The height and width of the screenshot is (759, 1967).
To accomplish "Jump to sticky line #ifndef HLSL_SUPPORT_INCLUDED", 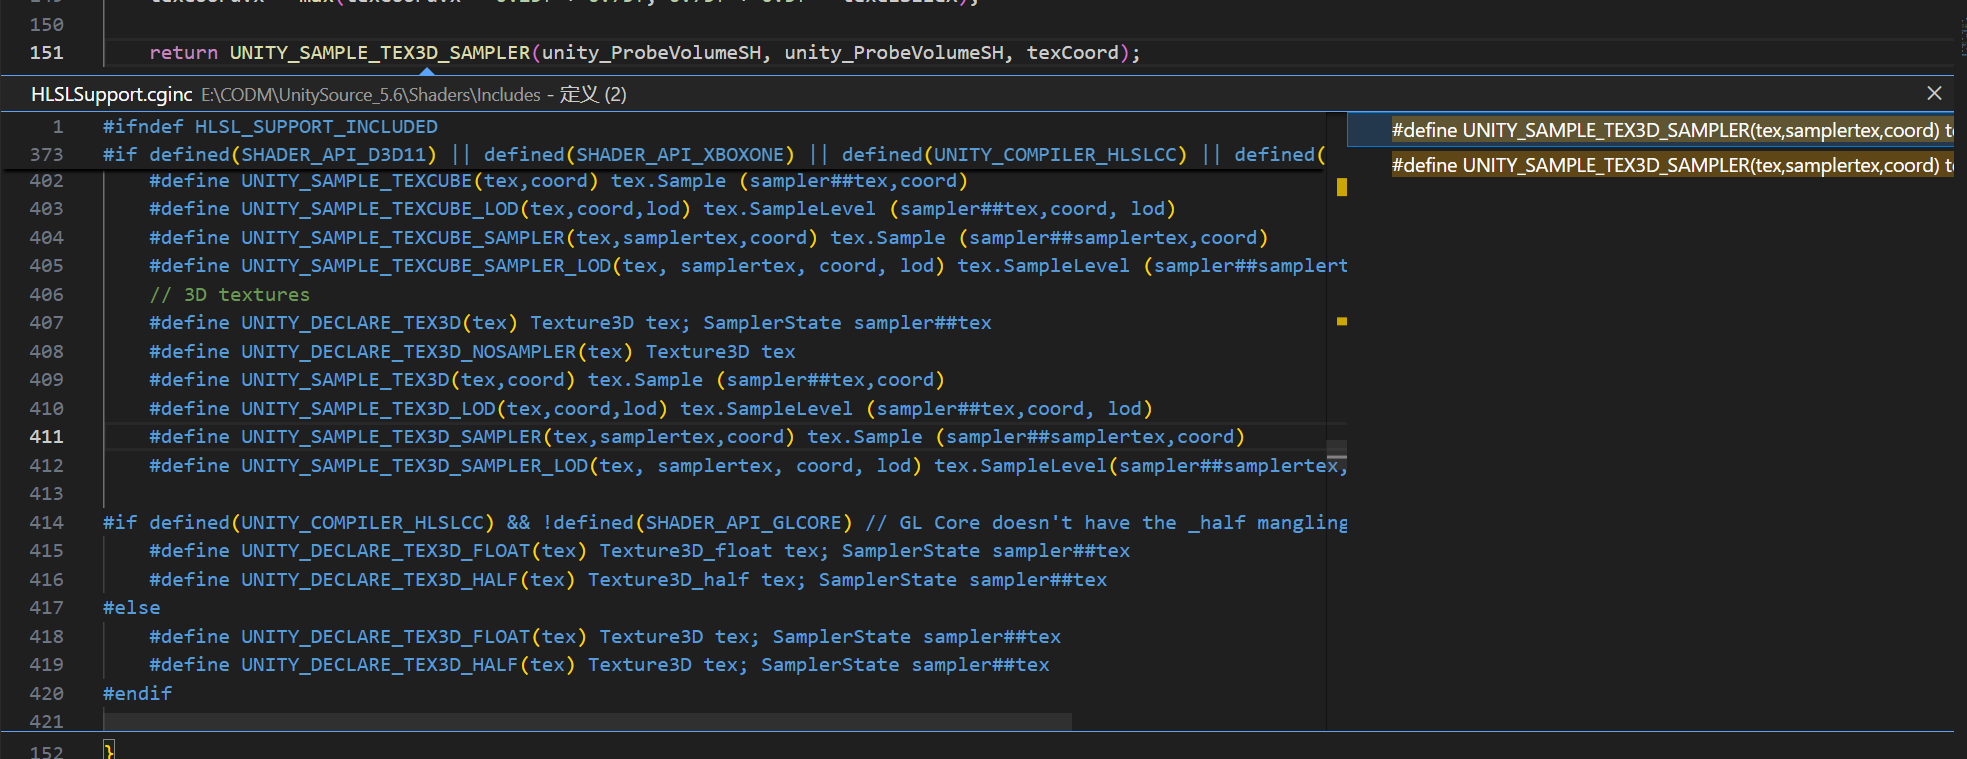I will pos(270,127).
